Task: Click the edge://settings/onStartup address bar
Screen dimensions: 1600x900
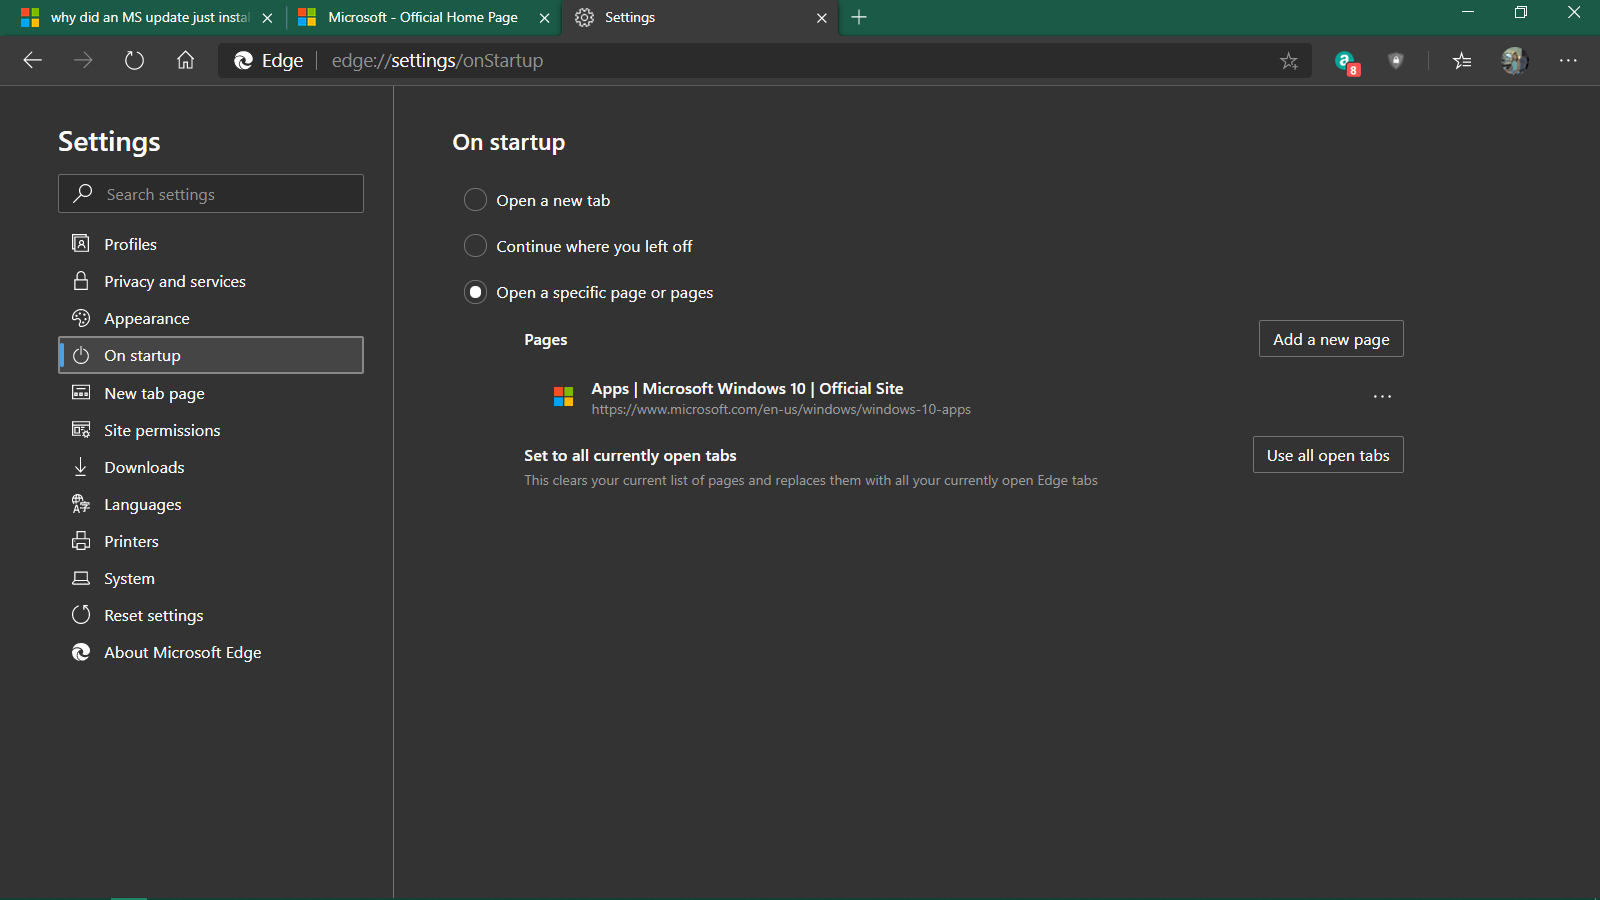Action: pos(765,61)
